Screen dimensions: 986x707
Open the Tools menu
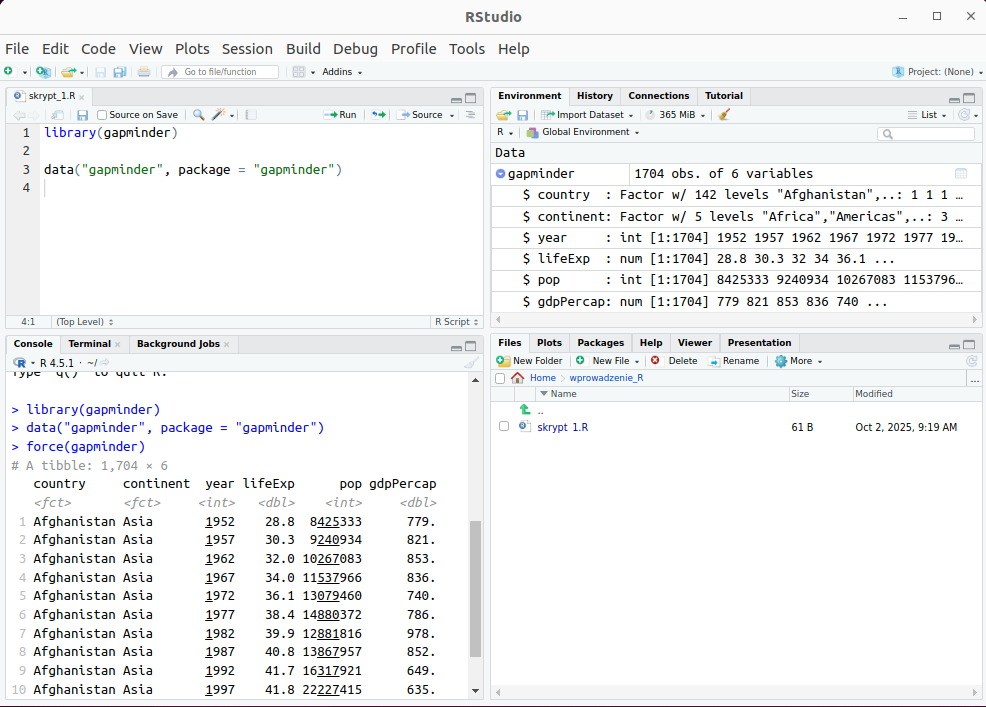467,49
